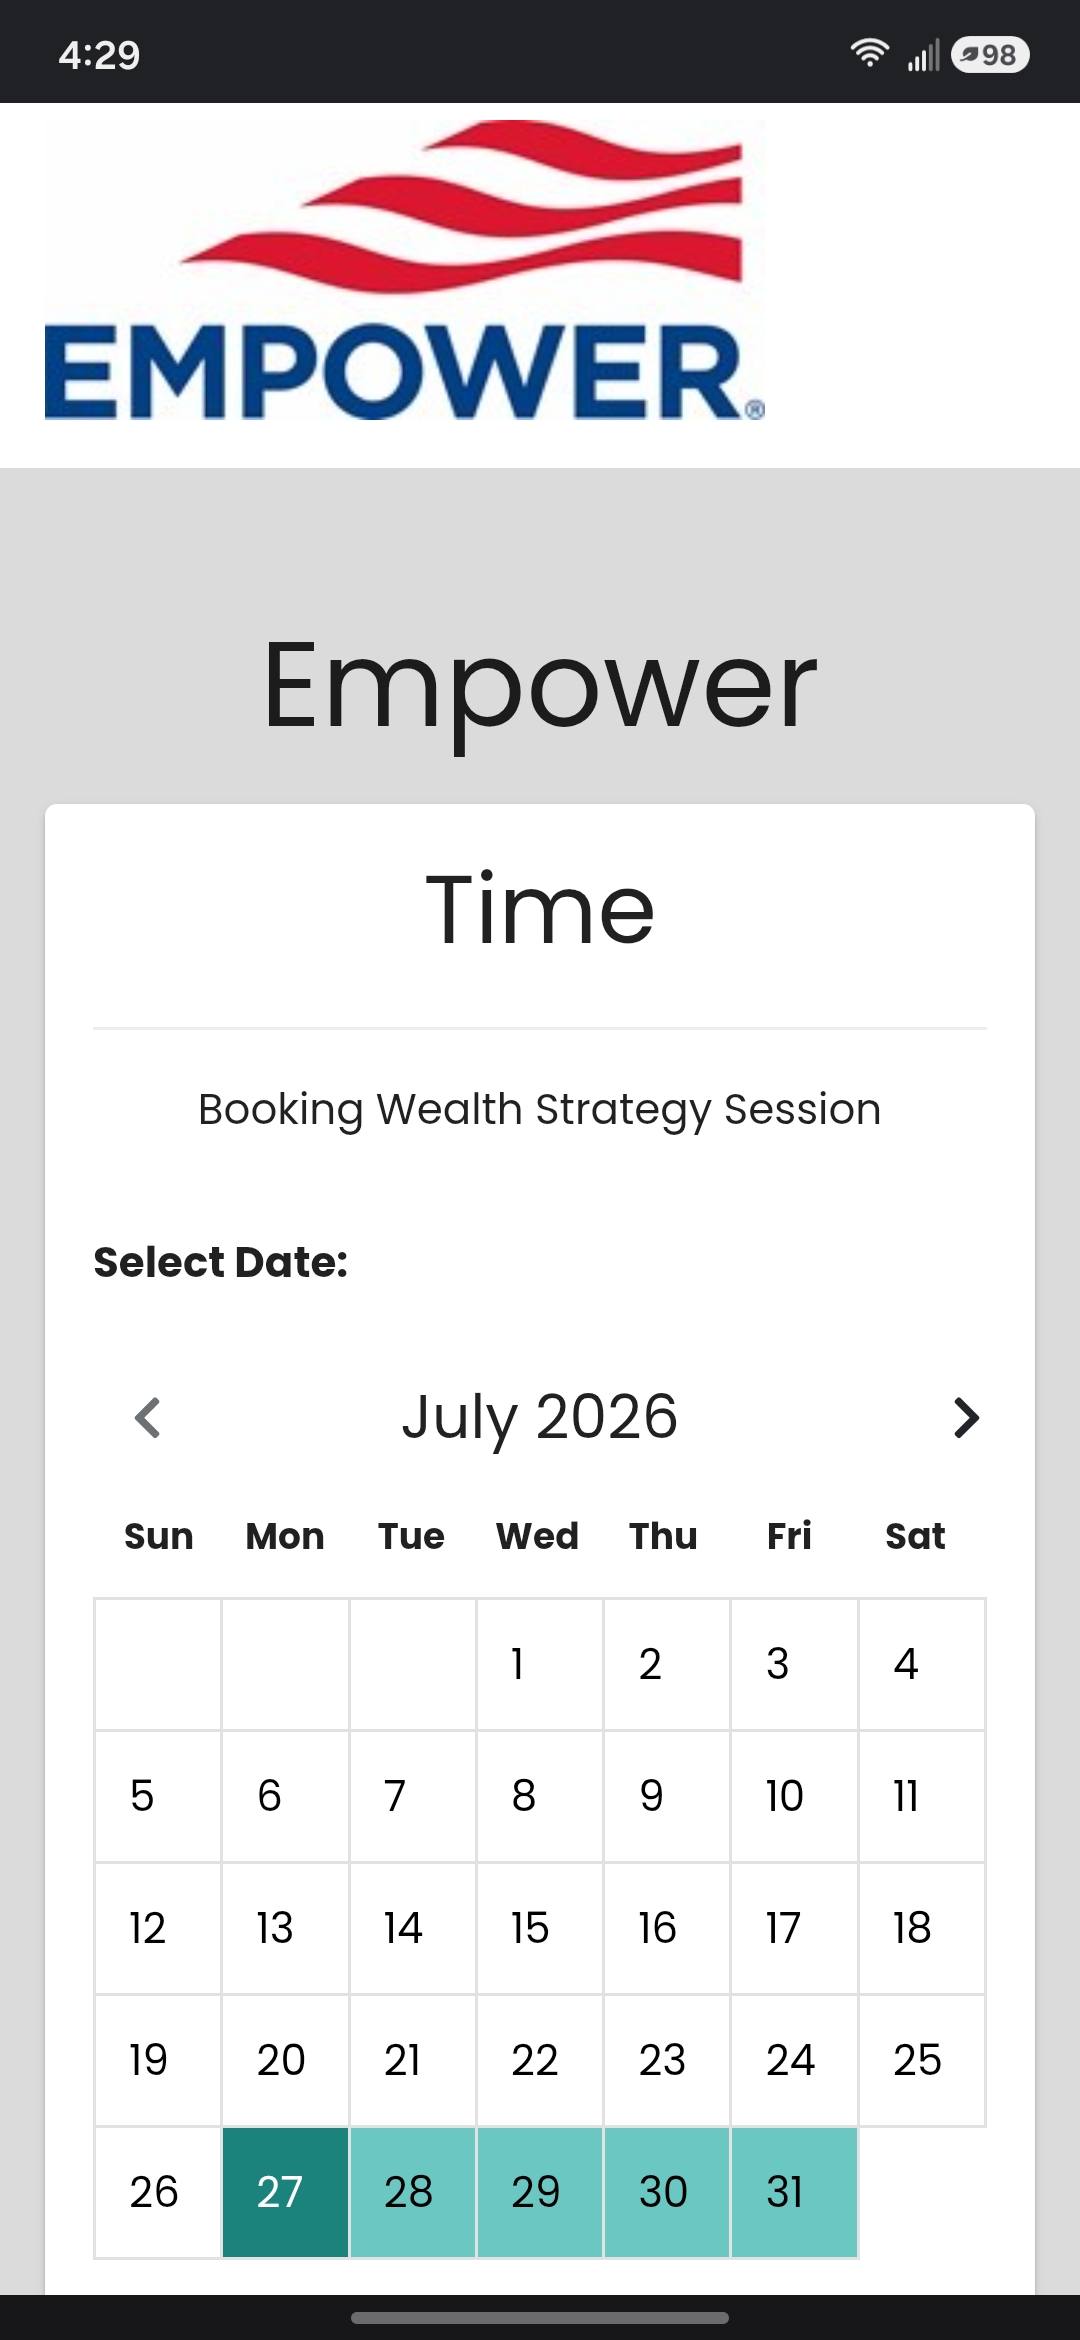This screenshot has height=2340, width=1080.
Task: Tap the July 2026 month title
Action: pos(540,1417)
